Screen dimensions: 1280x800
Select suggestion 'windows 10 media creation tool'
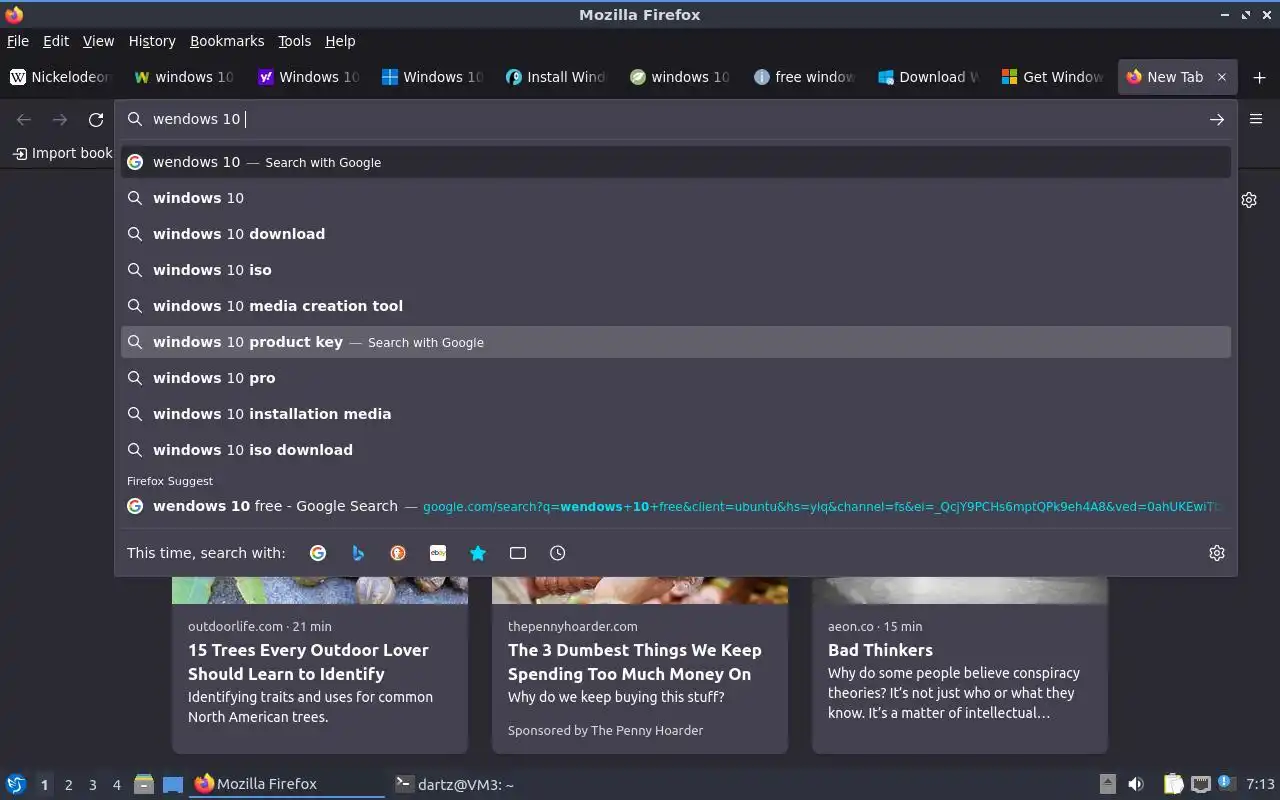pos(676,306)
